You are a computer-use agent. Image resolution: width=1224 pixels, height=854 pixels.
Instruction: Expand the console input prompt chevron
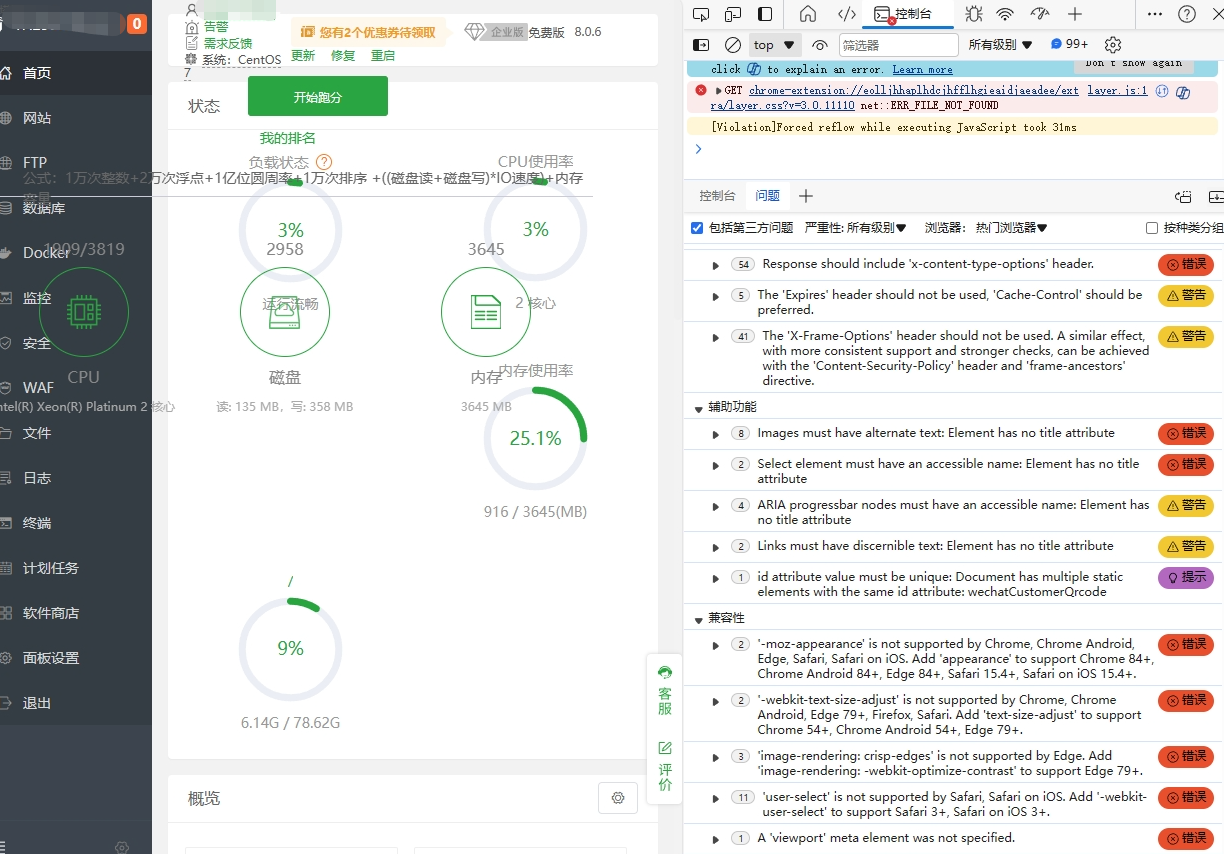tap(698, 149)
